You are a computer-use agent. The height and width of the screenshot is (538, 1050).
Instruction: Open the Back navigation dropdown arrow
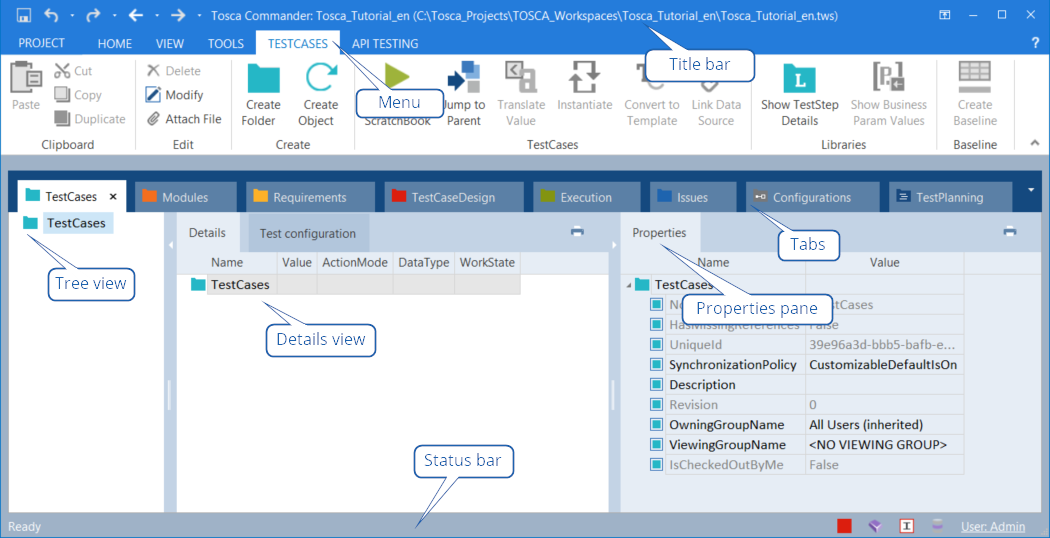click(156, 15)
